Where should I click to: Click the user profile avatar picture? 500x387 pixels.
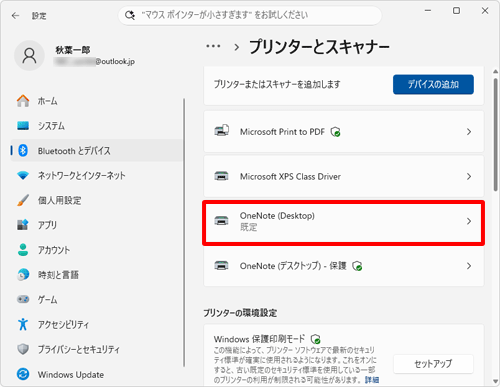pyautogui.click(x=29, y=56)
